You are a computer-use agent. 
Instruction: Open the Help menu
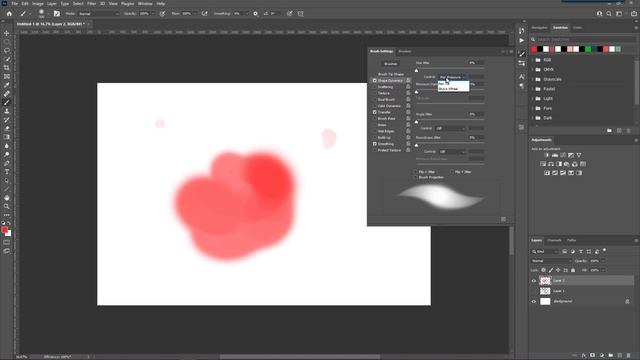[x=161, y=3]
